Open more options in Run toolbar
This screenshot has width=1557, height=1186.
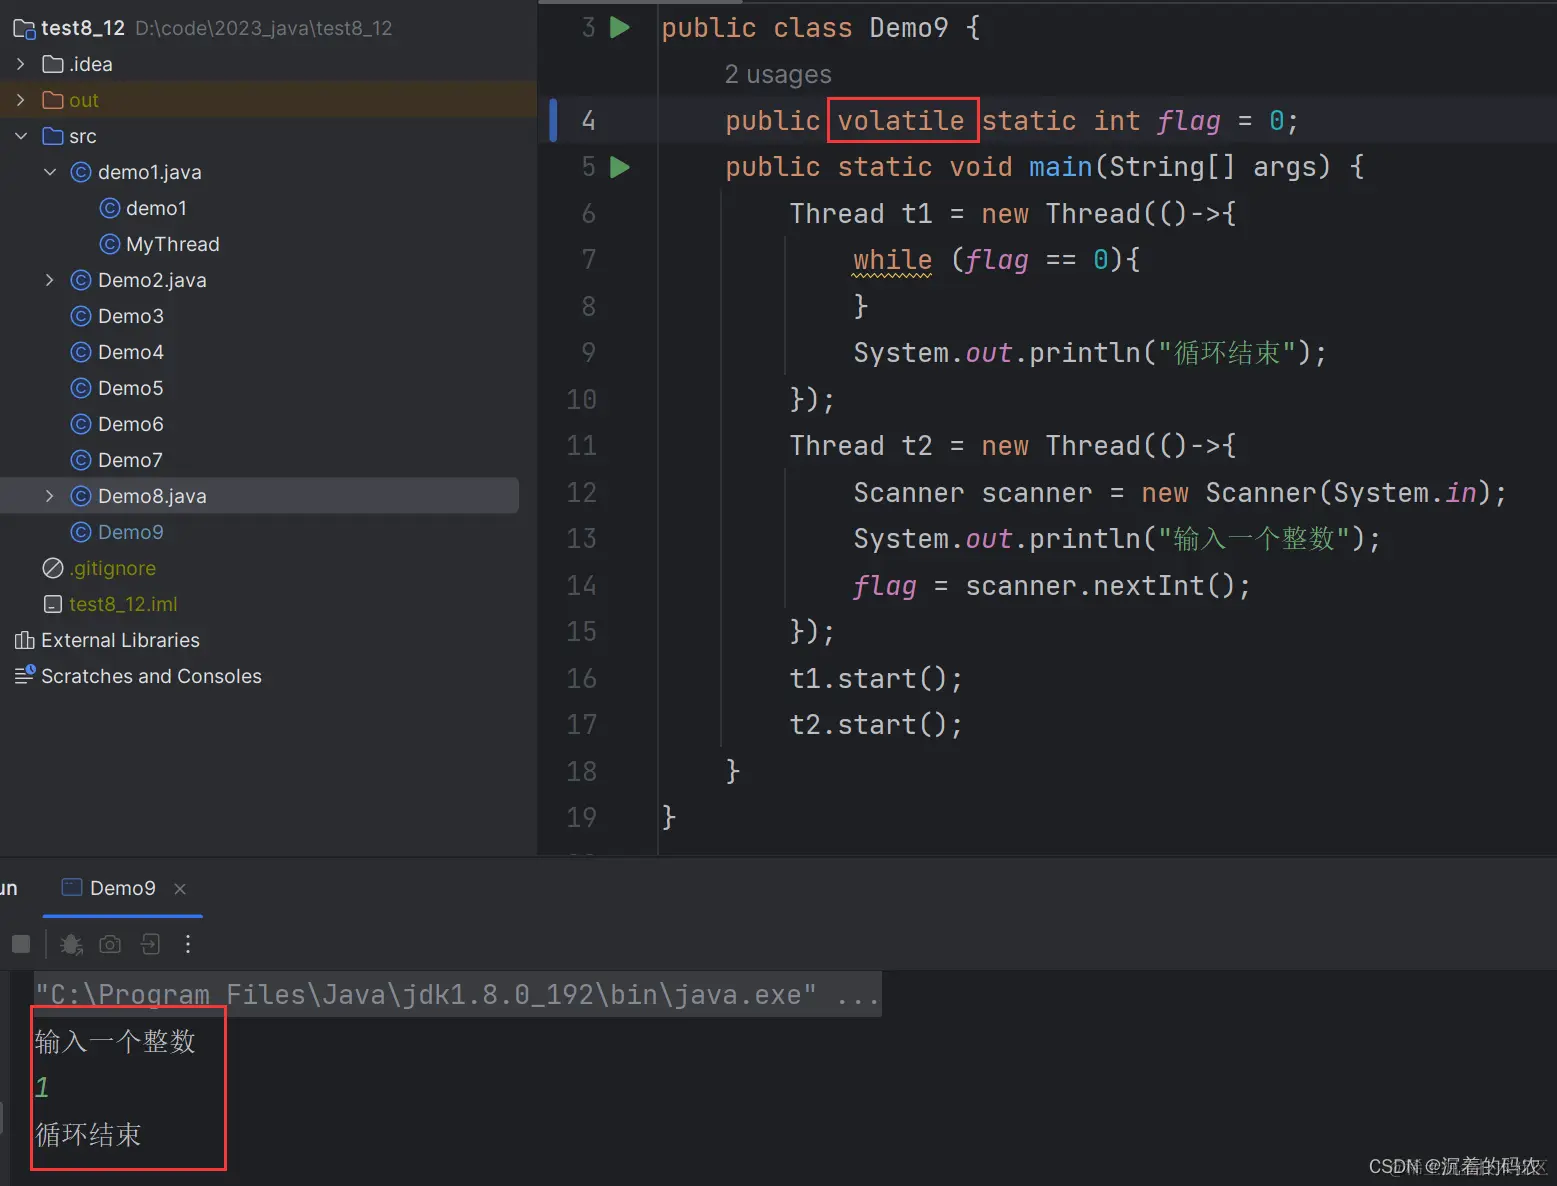coord(188,944)
